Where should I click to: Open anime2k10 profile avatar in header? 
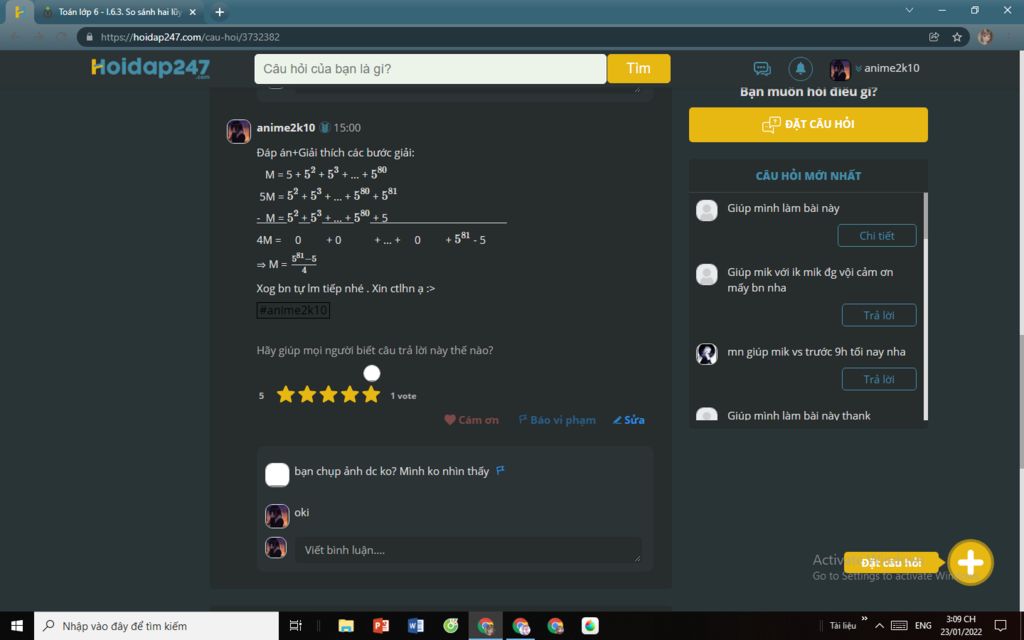(840, 69)
